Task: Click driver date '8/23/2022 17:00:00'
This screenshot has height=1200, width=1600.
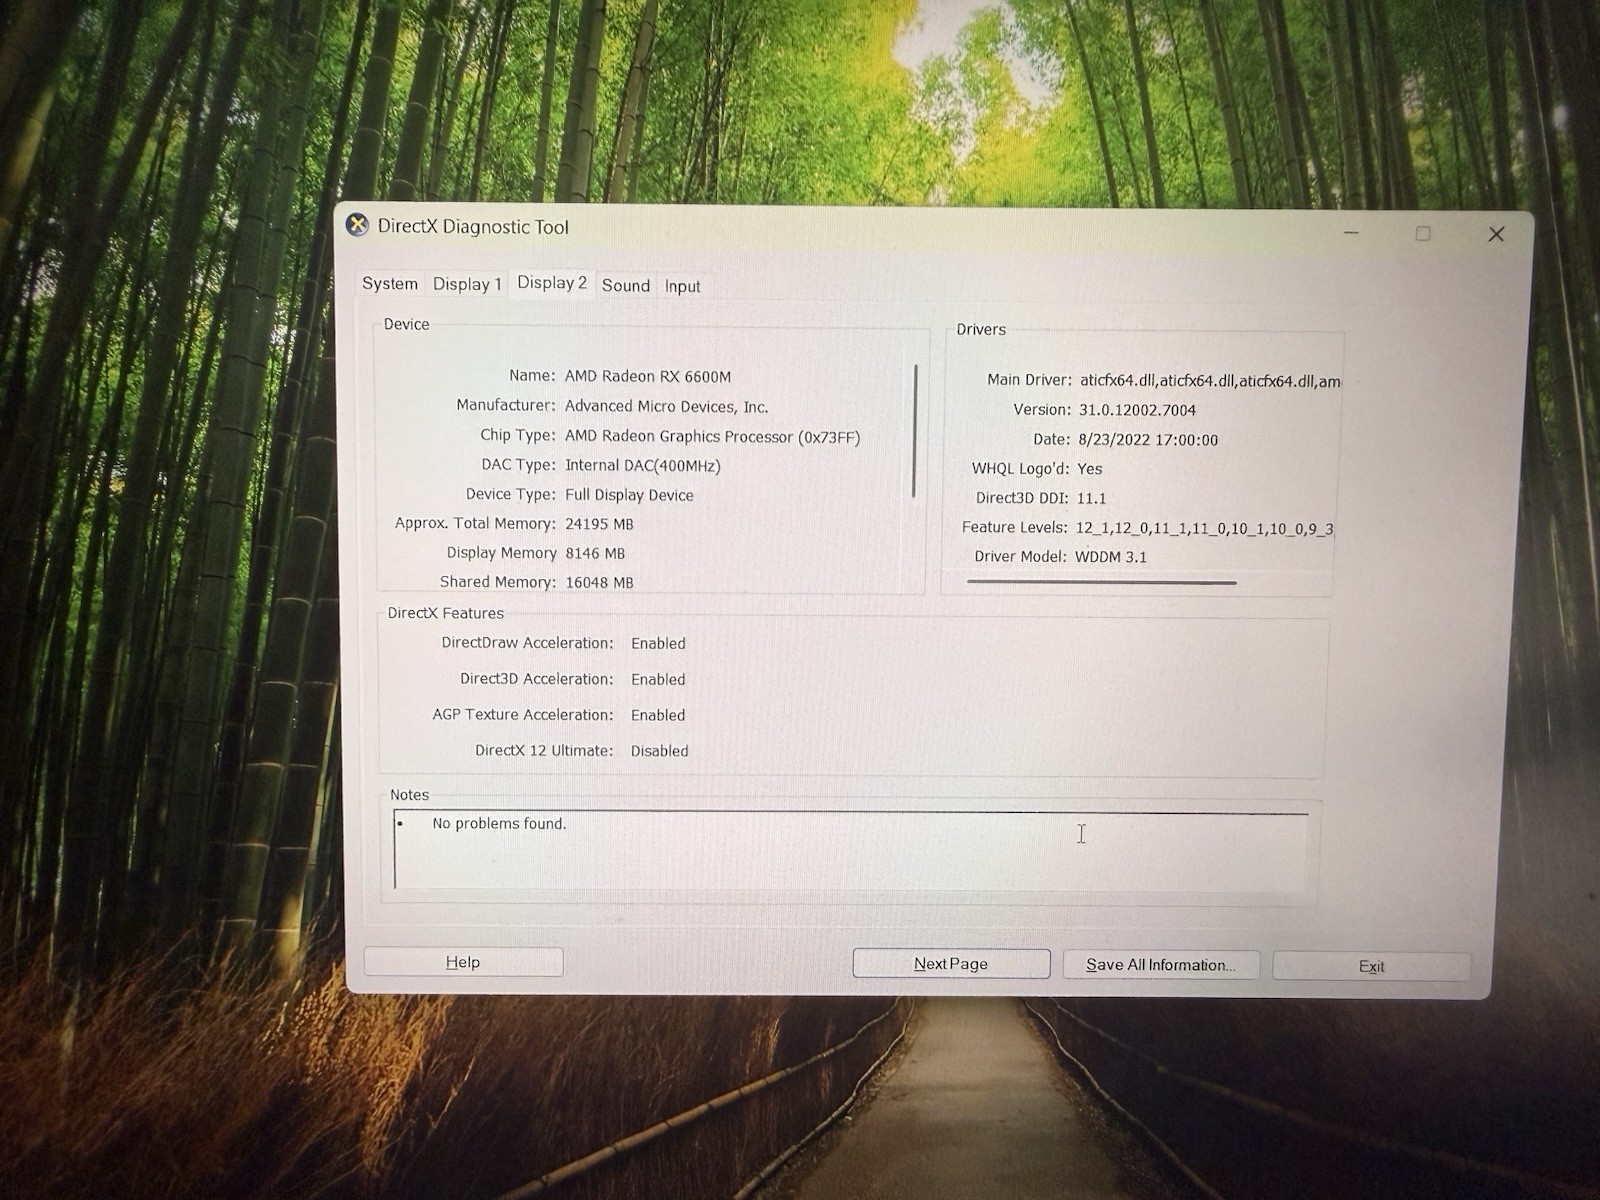Action: coord(1148,440)
